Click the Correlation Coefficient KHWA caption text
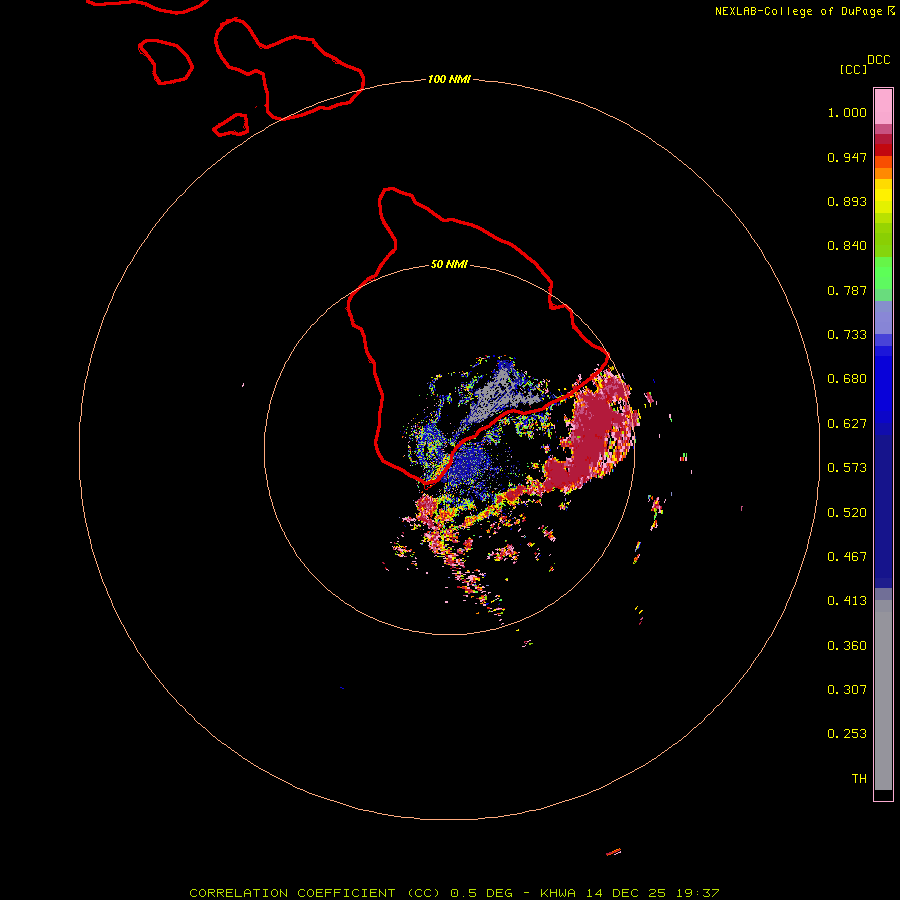This screenshot has width=900, height=900. point(454,893)
